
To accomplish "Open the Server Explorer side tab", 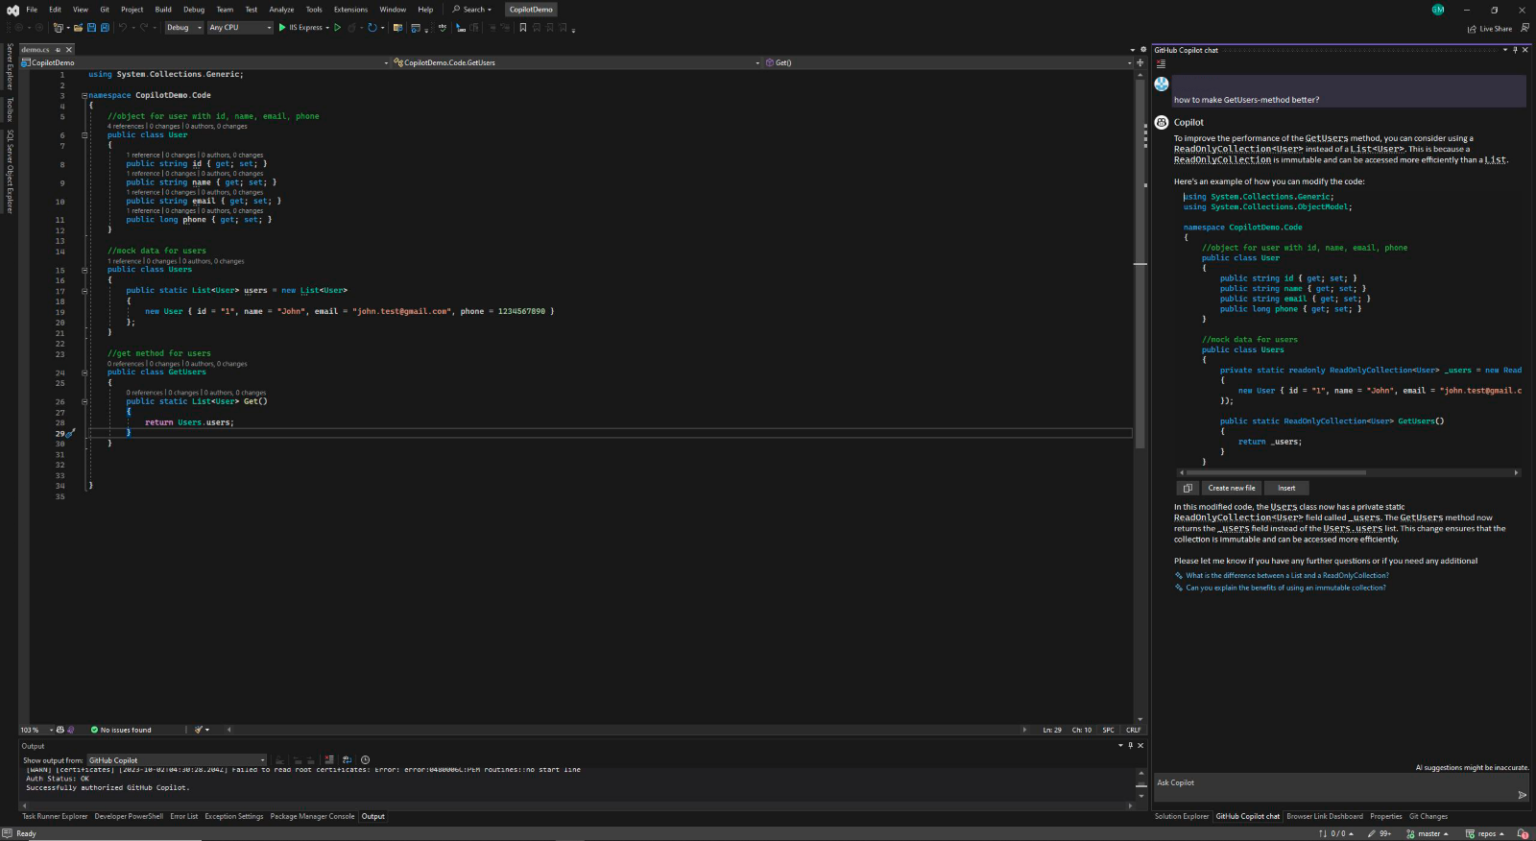I will click(10, 66).
